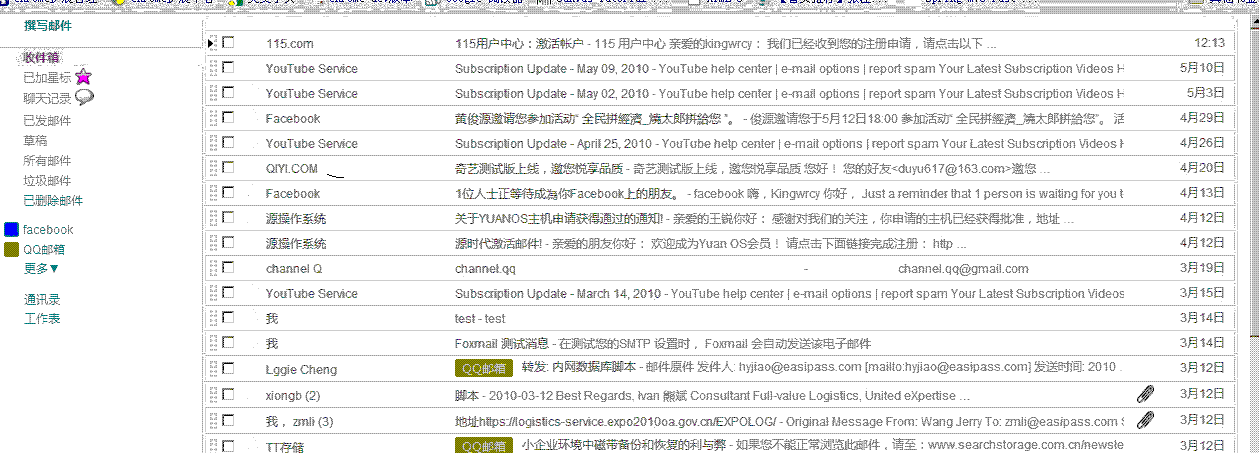Click the drag handle of the test - test row
This screenshot has height=453, width=1259.
pyautogui.click(x=212, y=318)
